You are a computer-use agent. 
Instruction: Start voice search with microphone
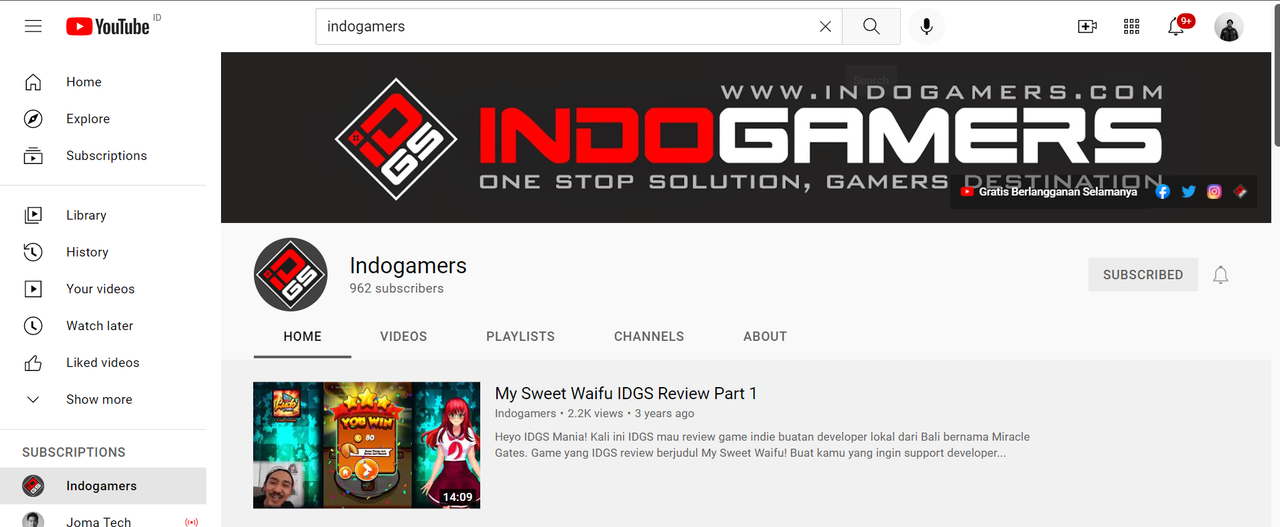coord(927,27)
